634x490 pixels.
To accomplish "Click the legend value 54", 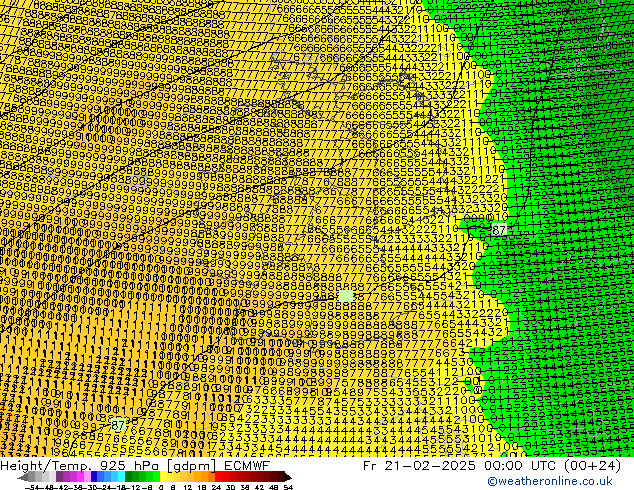I will 288,487.
